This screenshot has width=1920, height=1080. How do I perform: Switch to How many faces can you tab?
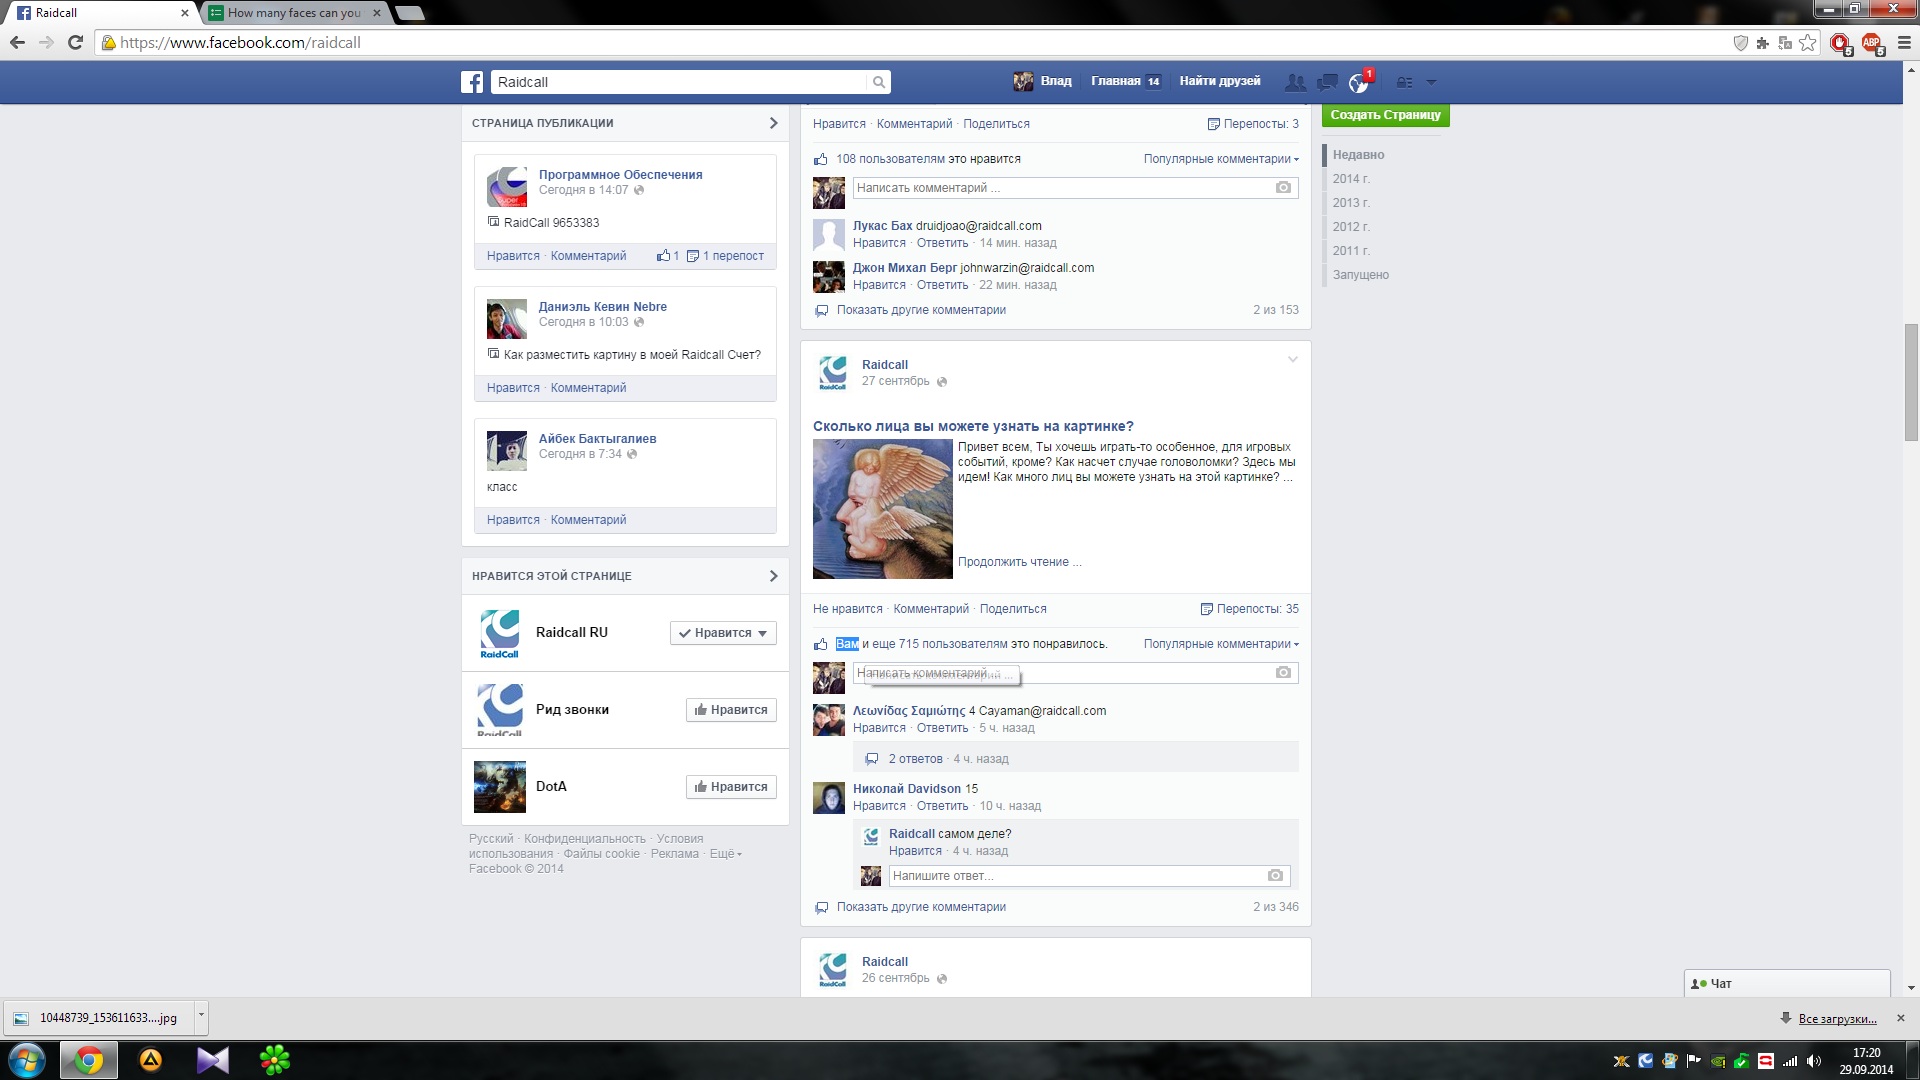point(294,13)
